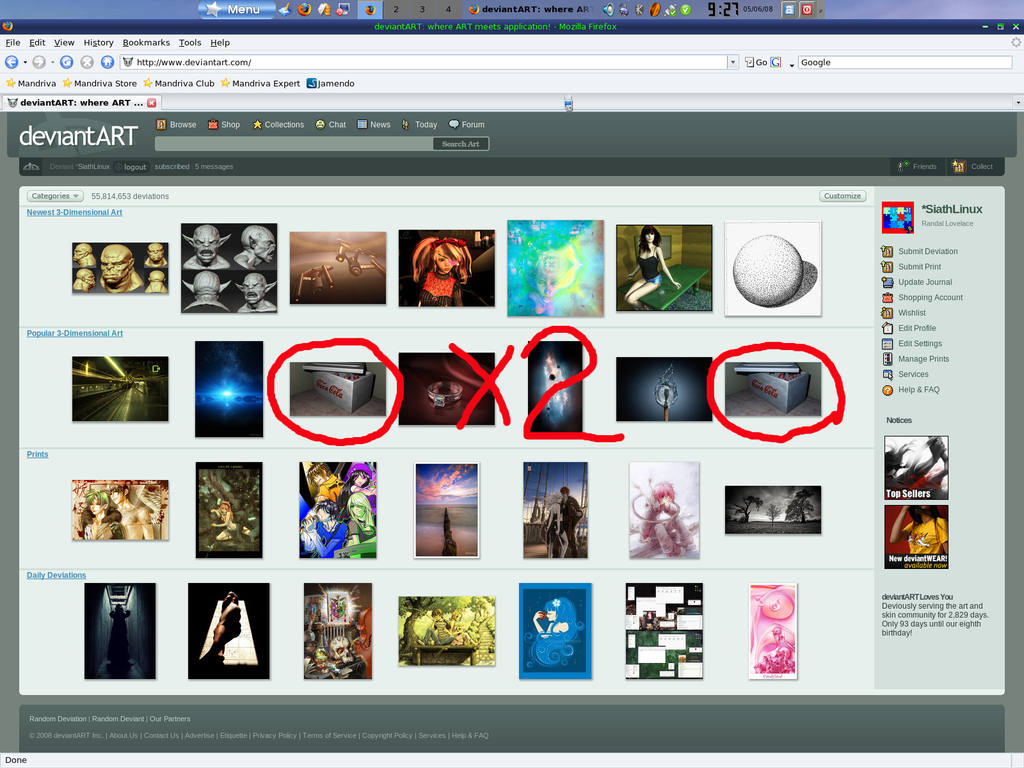The height and width of the screenshot is (768, 1024).
Task: Open the Mandriva Menu button
Action: (236, 9)
